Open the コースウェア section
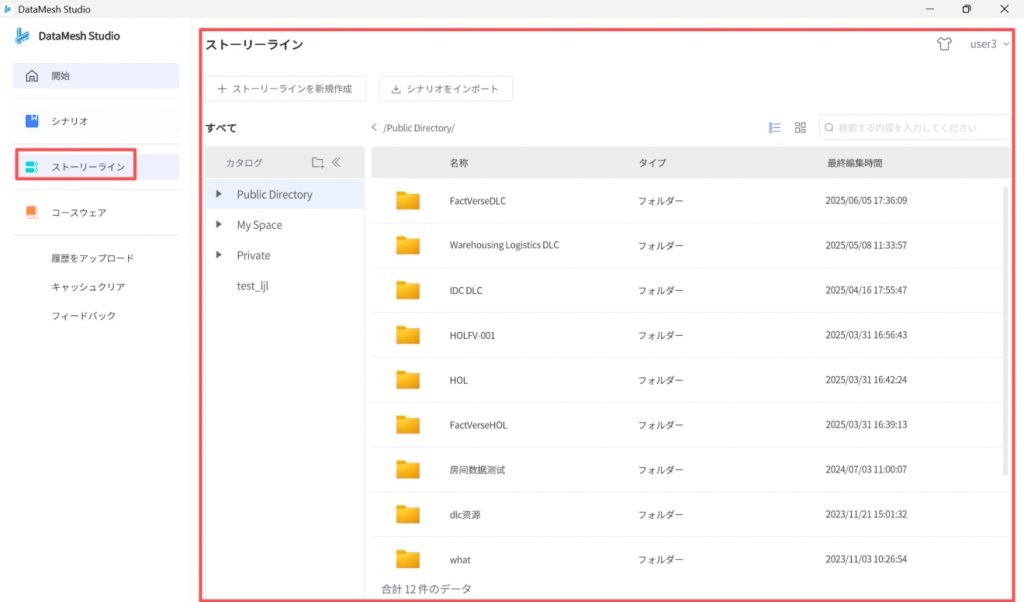Image resolution: width=1024 pixels, height=602 pixels. [x=96, y=212]
